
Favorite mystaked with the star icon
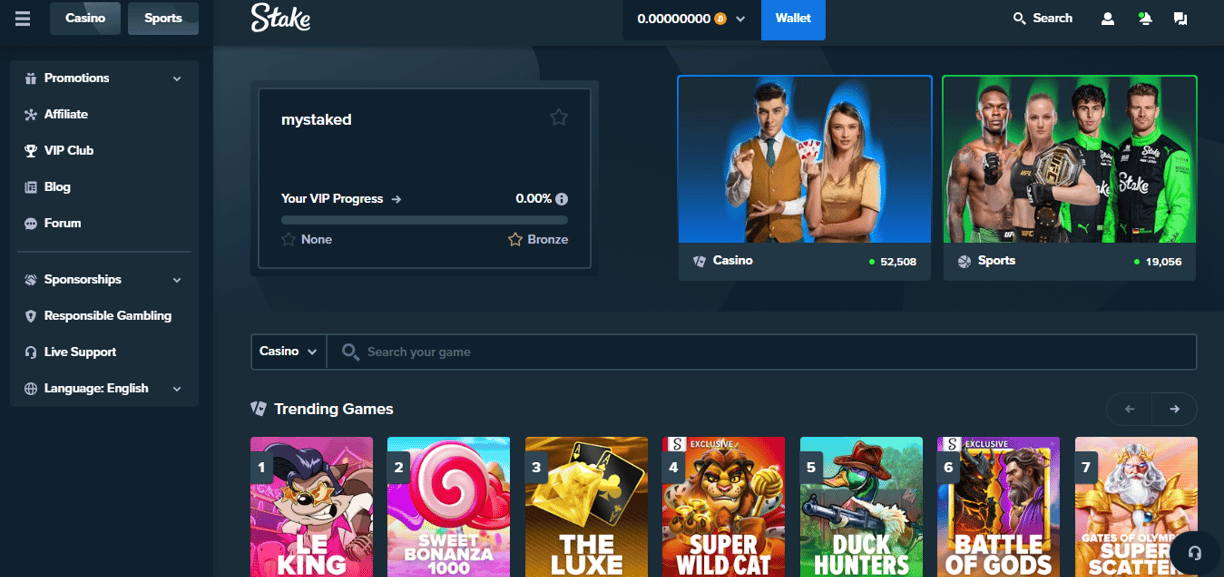click(559, 118)
